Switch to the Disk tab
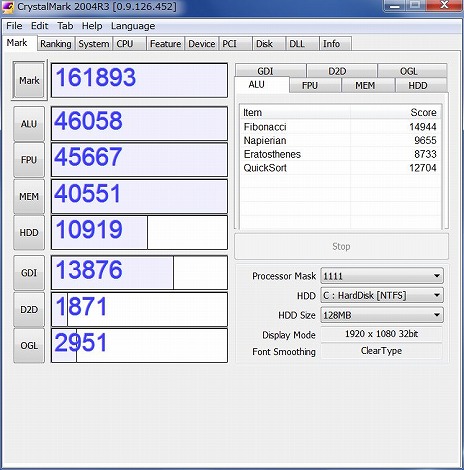 (269, 44)
